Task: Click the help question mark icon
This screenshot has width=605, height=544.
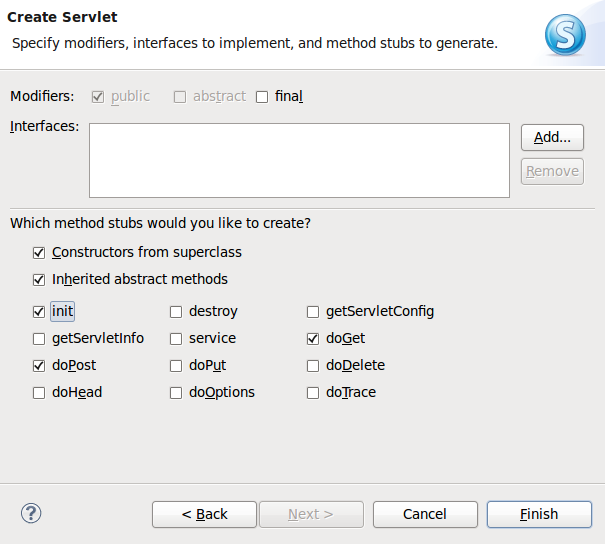Action: point(30,513)
